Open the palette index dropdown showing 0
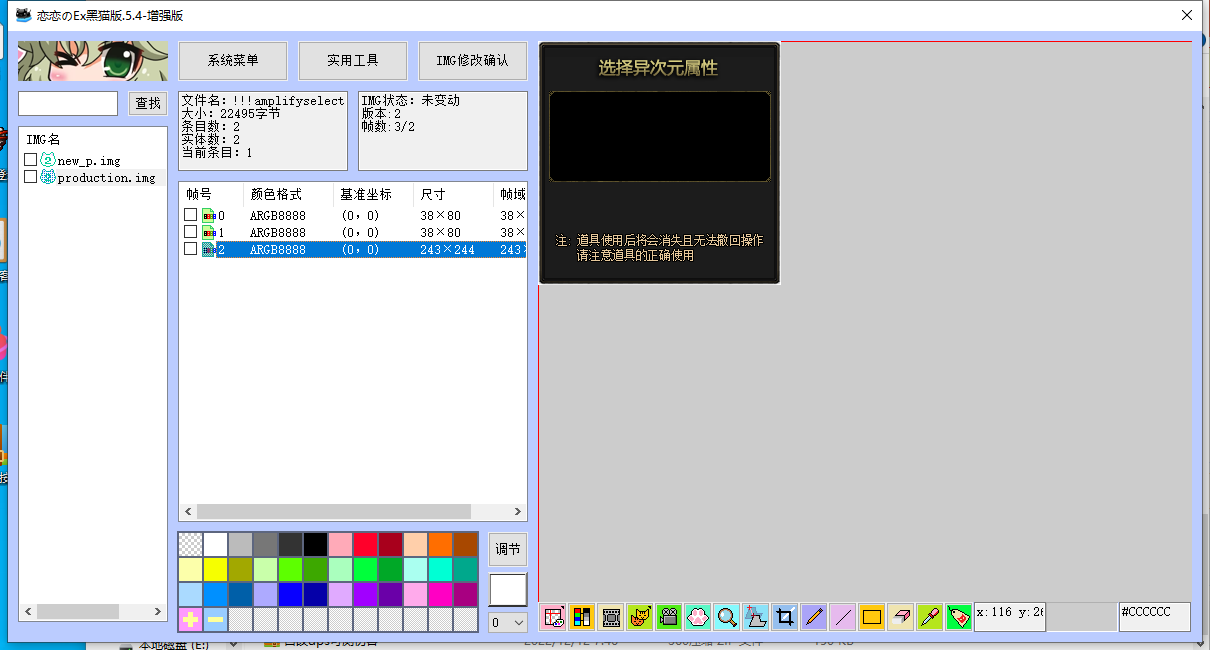This screenshot has width=1210, height=650. (x=506, y=623)
